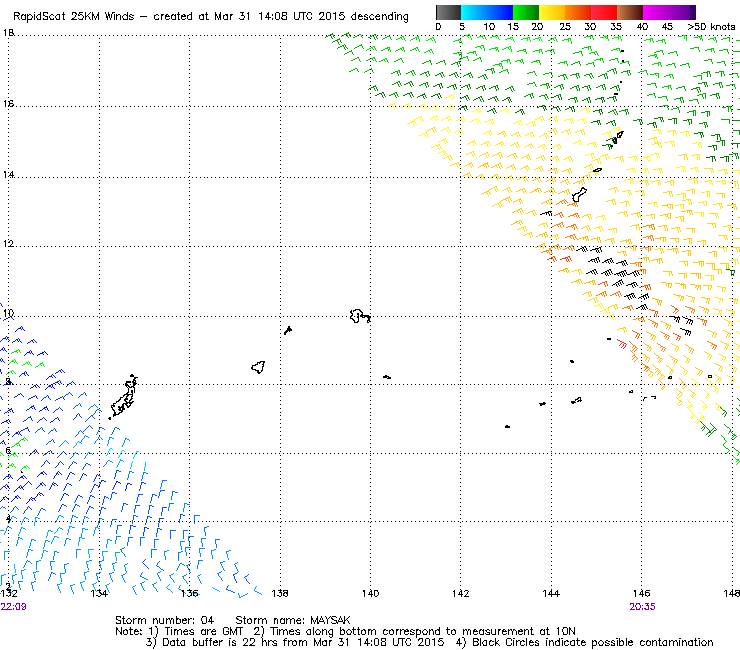Click the purple '22:09' time label
The height and width of the screenshot is (650, 740).
13,607
